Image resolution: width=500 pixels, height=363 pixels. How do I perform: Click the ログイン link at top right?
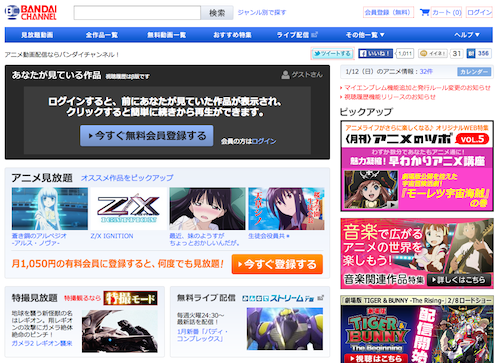coord(479,12)
